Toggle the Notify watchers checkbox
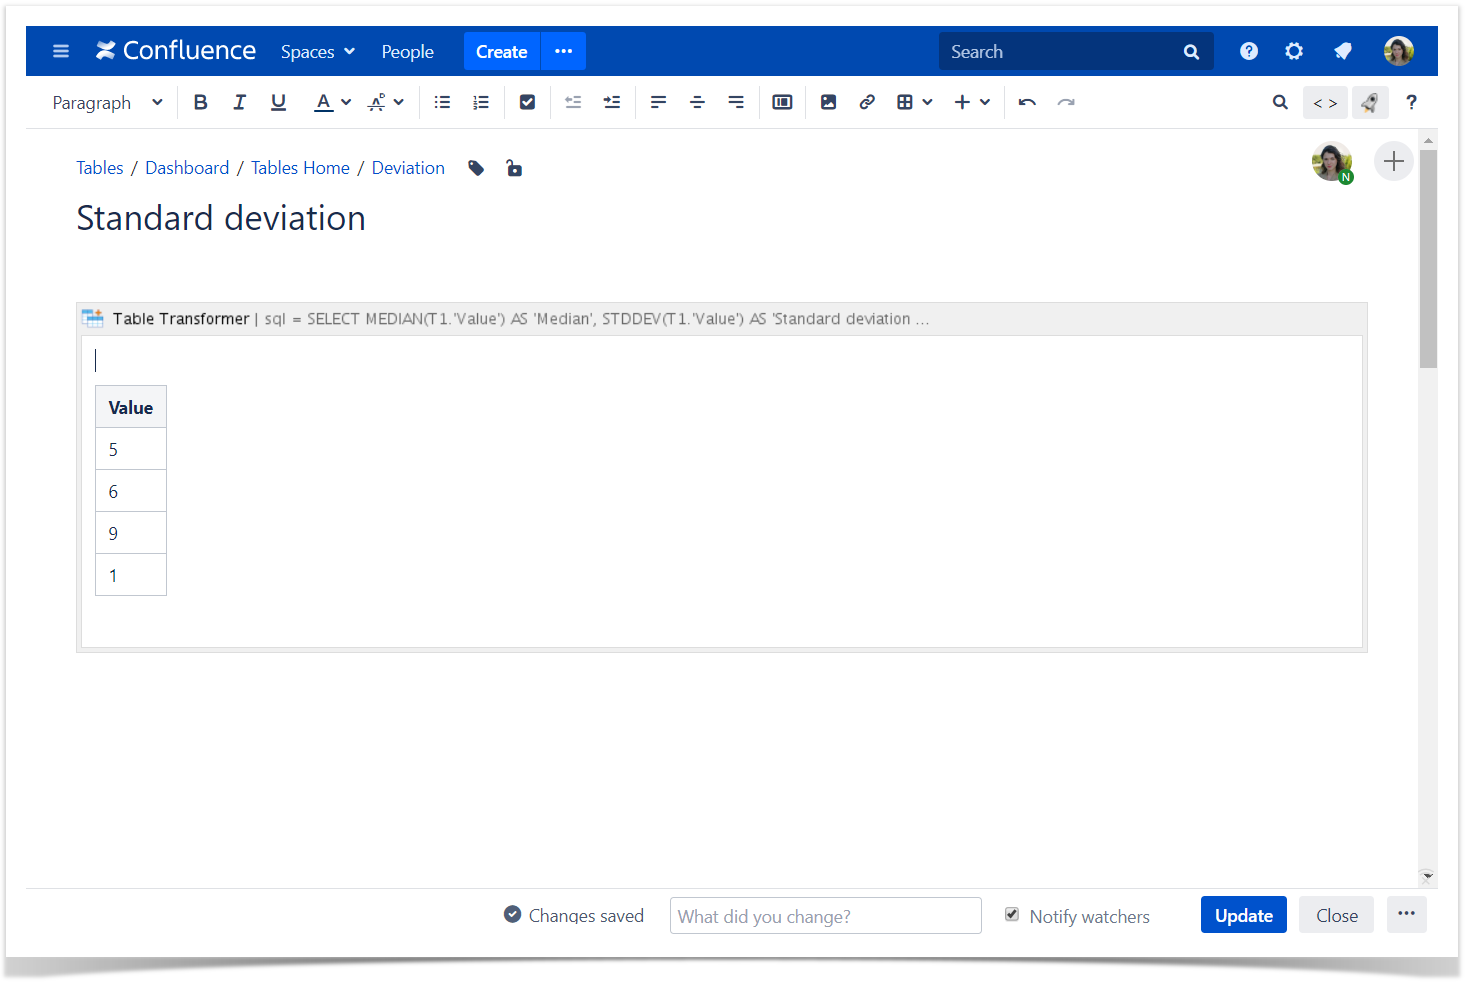The image size is (1472, 986). pyautogui.click(x=1012, y=915)
